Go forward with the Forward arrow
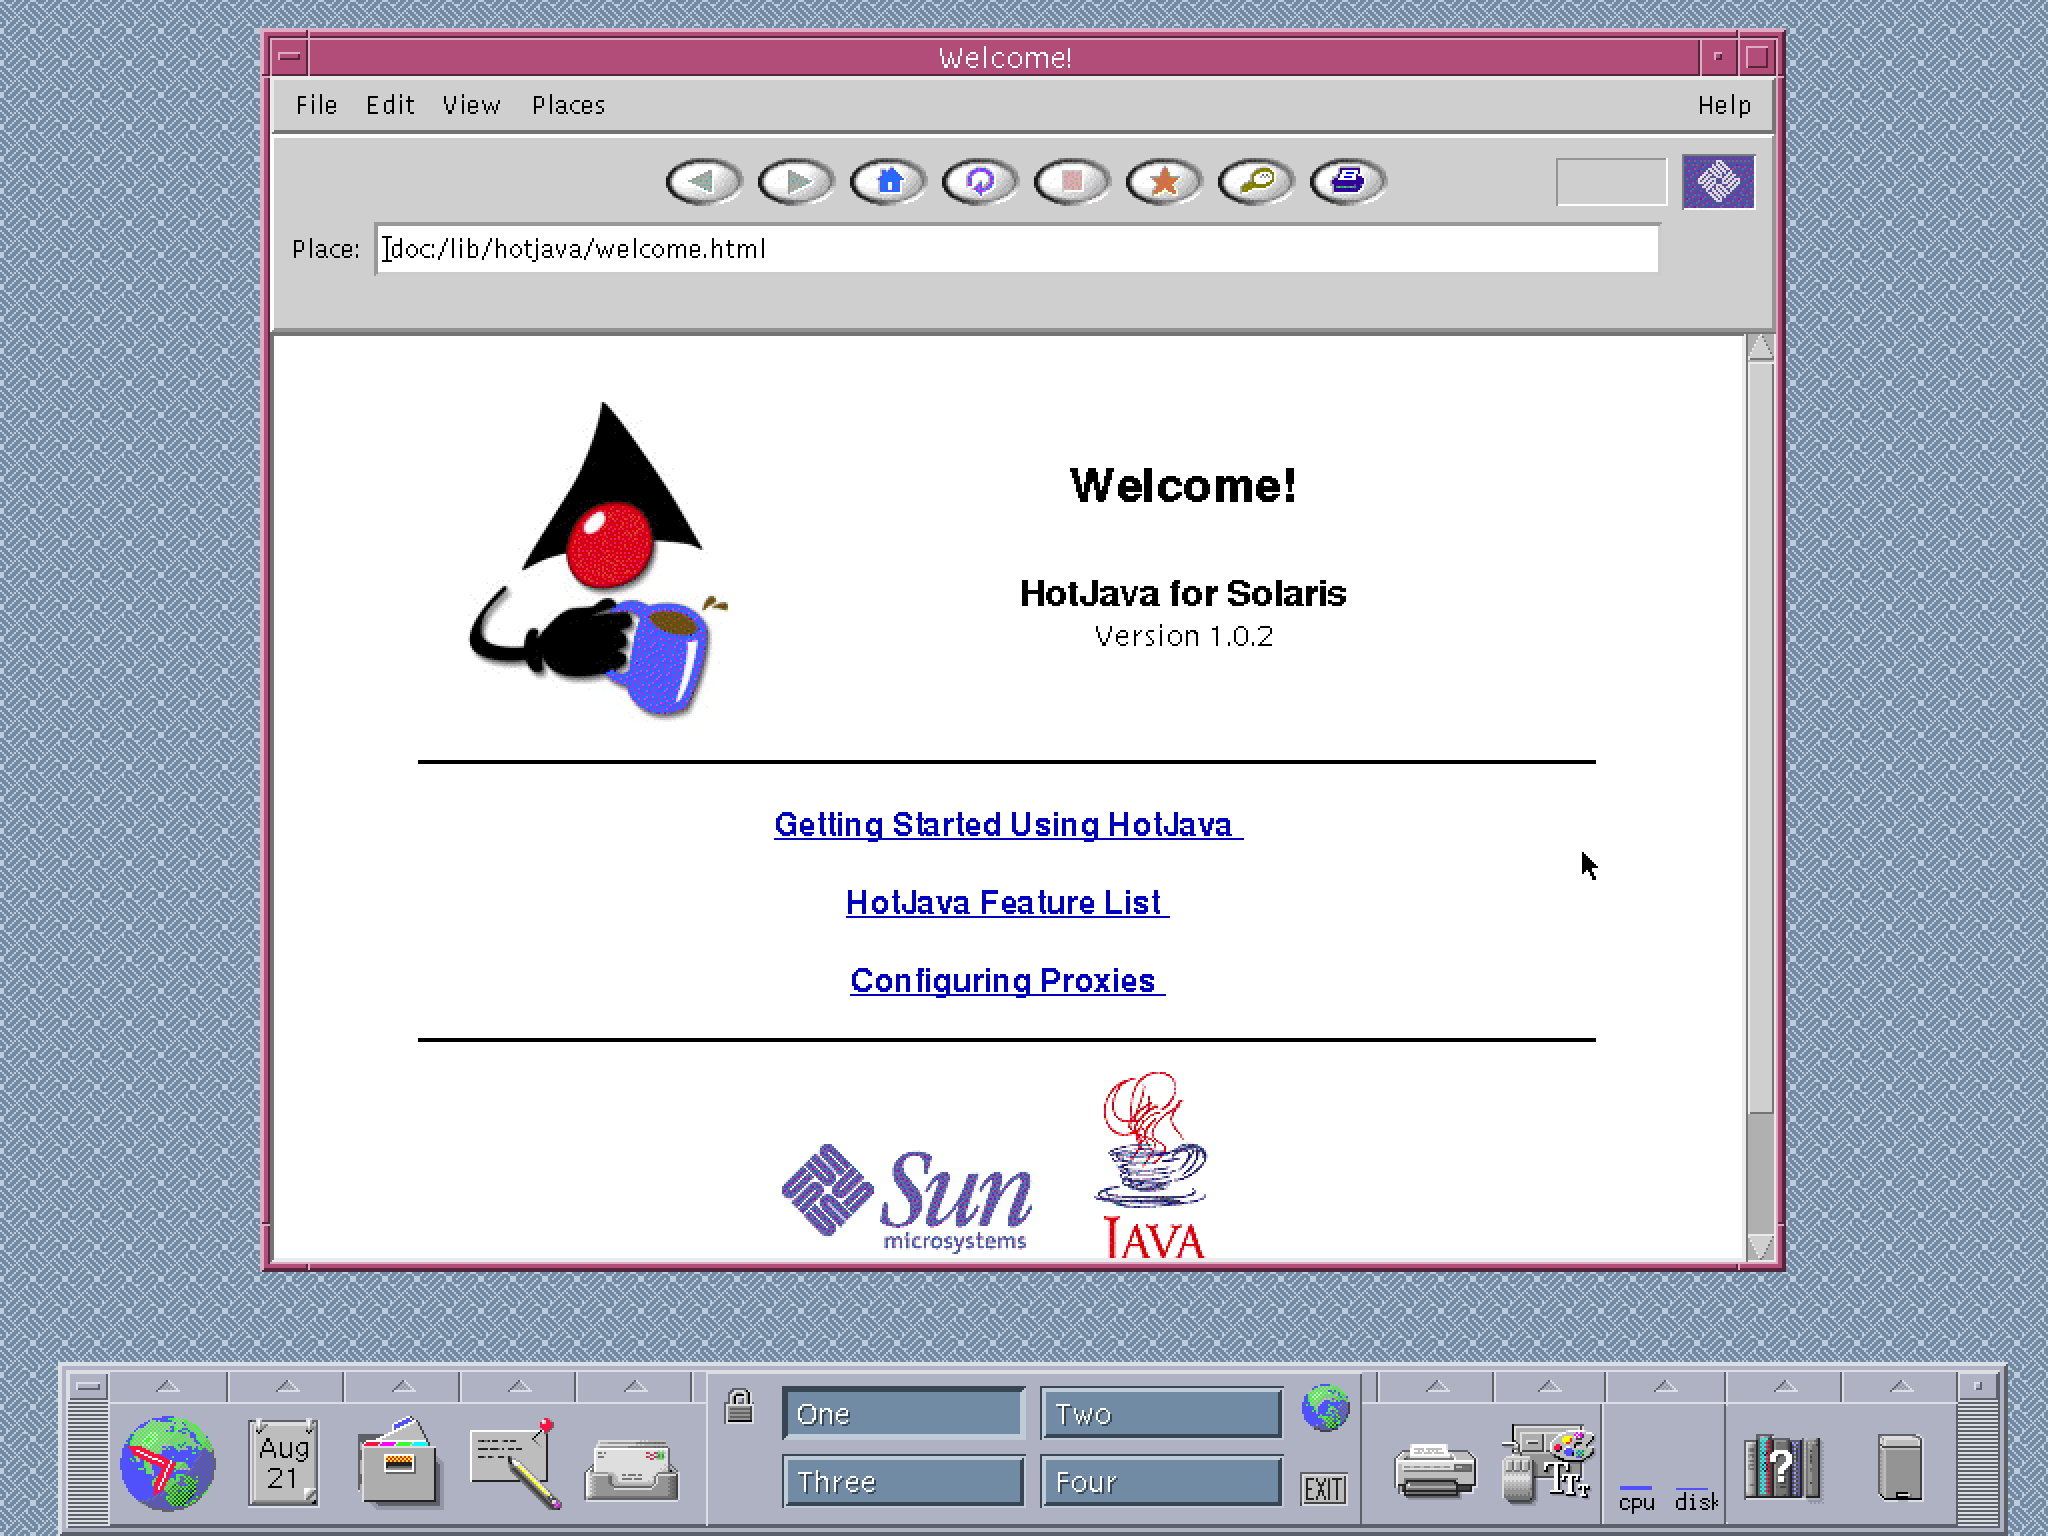Image resolution: width=2048 pixels, height=1536 pixels. (793, 182)
